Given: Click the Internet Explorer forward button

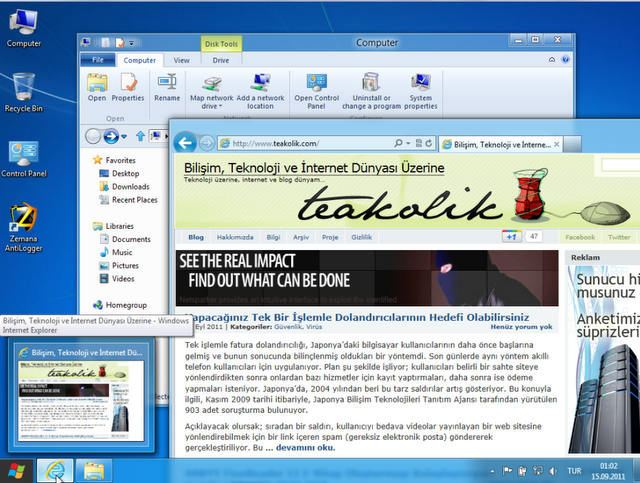Looking at the screenshot, I should [x=207, y=143].
